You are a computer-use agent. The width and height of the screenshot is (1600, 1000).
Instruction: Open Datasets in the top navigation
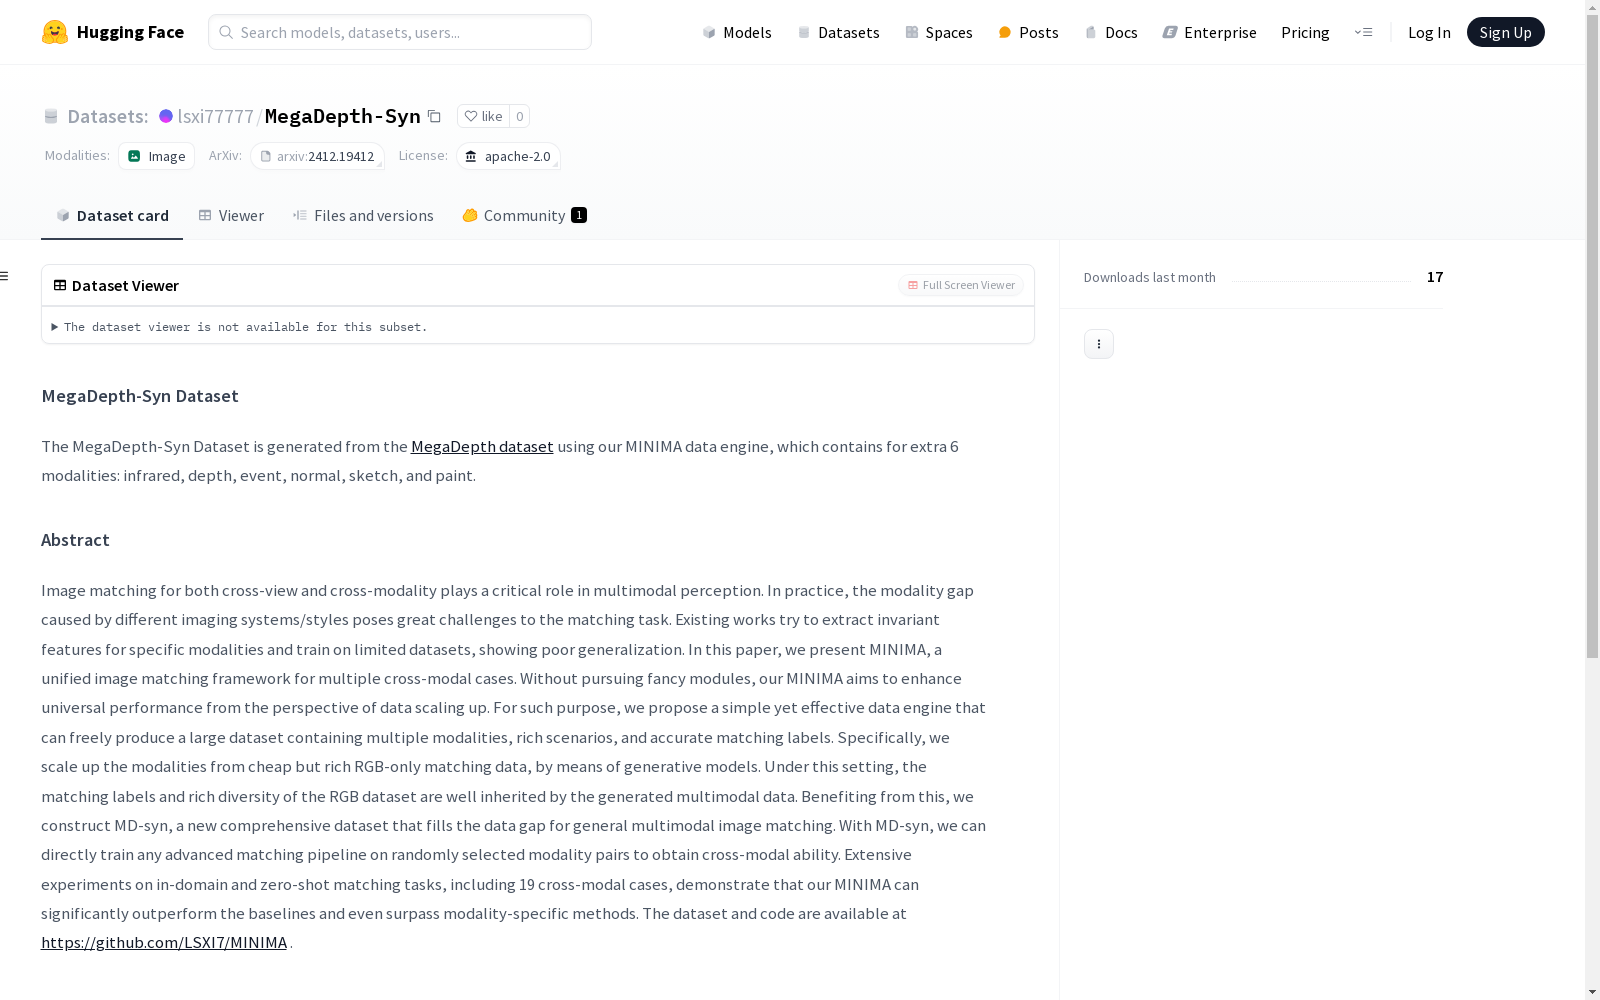coord(838,32)
